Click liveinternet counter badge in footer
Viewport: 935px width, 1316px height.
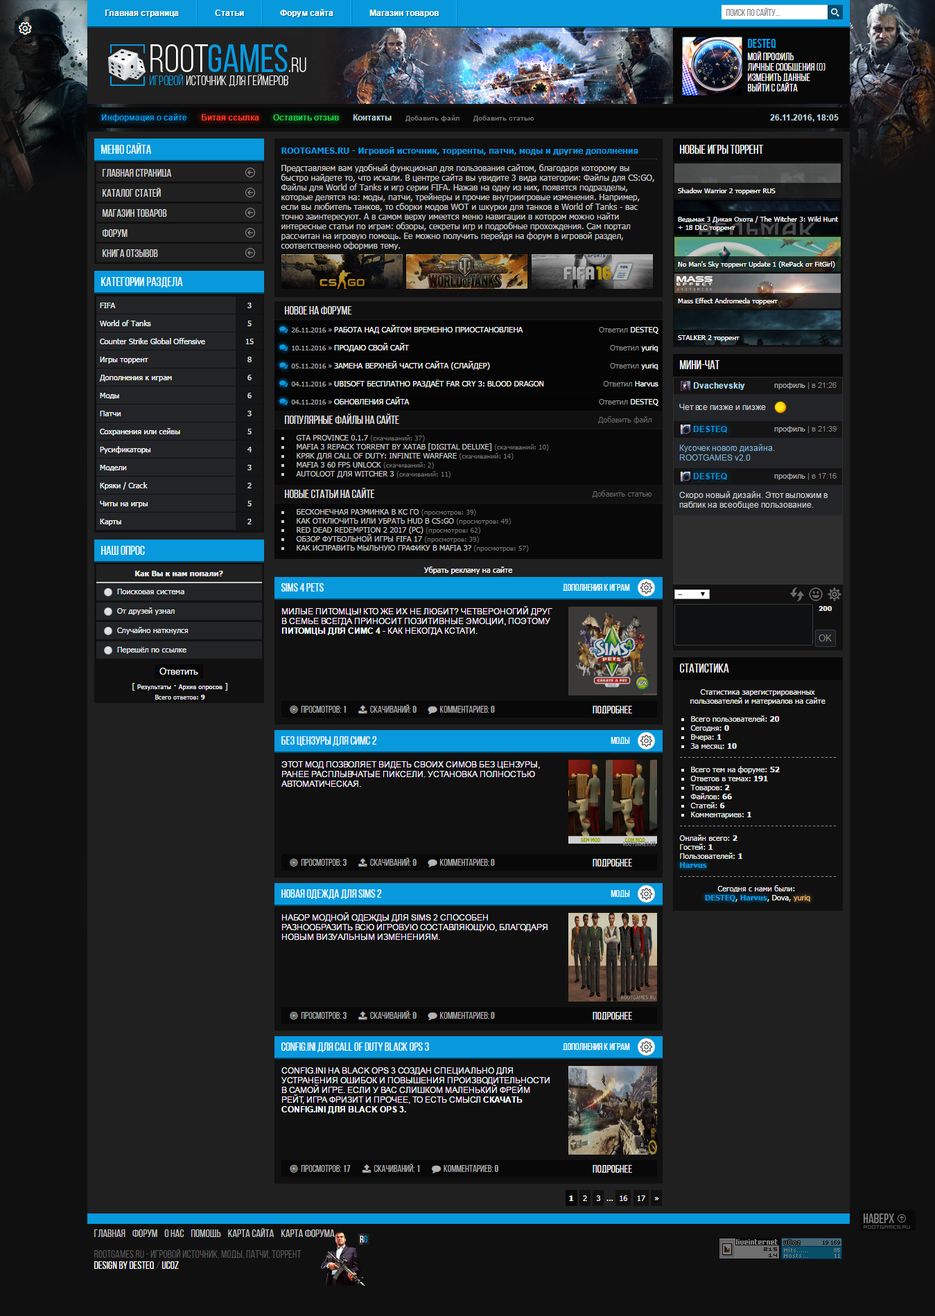pos(749,1248)
